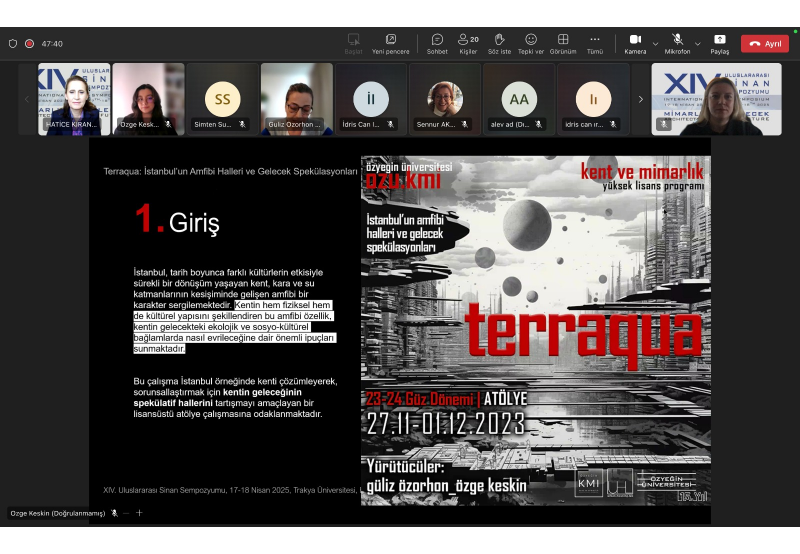Viewport: 800px width, 554px height.
Task: Select idris can ır participant Iı avatar
Action: 593,99
